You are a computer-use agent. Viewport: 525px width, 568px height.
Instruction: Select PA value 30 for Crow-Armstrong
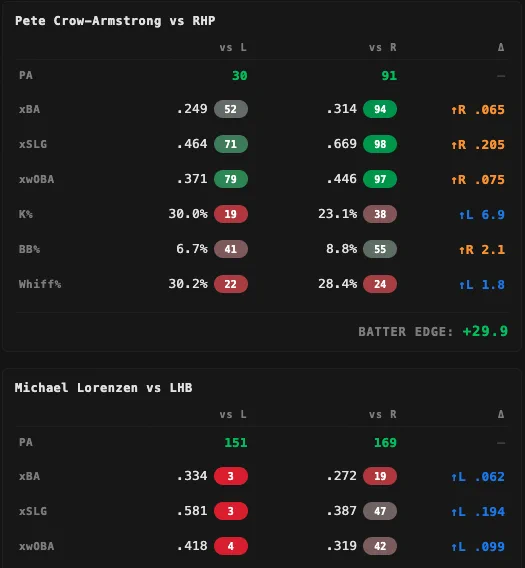(x=239, y=76)
